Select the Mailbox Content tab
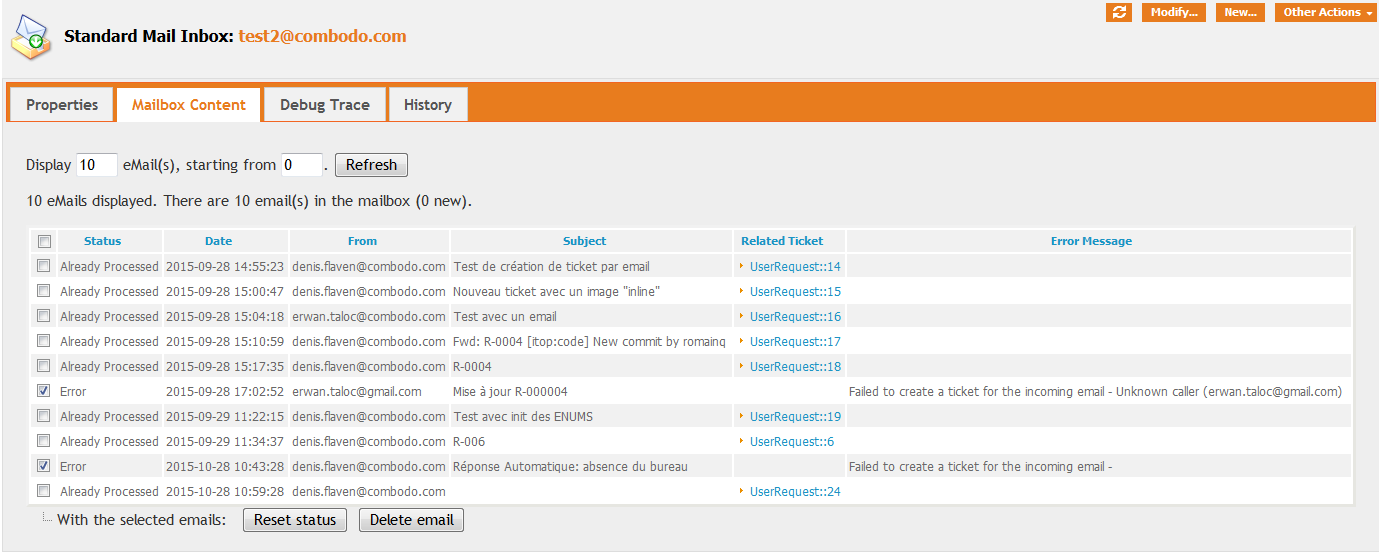This screenshot has width=1379, height=554. click(x=189, y=105)
